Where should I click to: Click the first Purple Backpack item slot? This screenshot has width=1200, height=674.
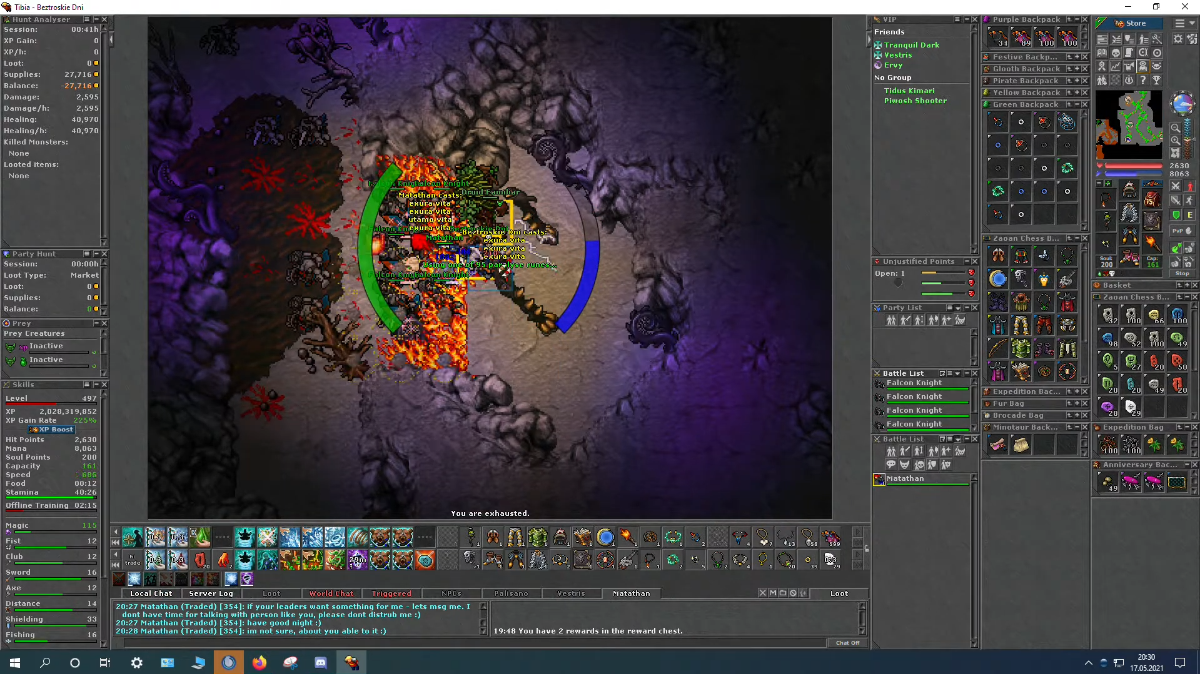998,38
